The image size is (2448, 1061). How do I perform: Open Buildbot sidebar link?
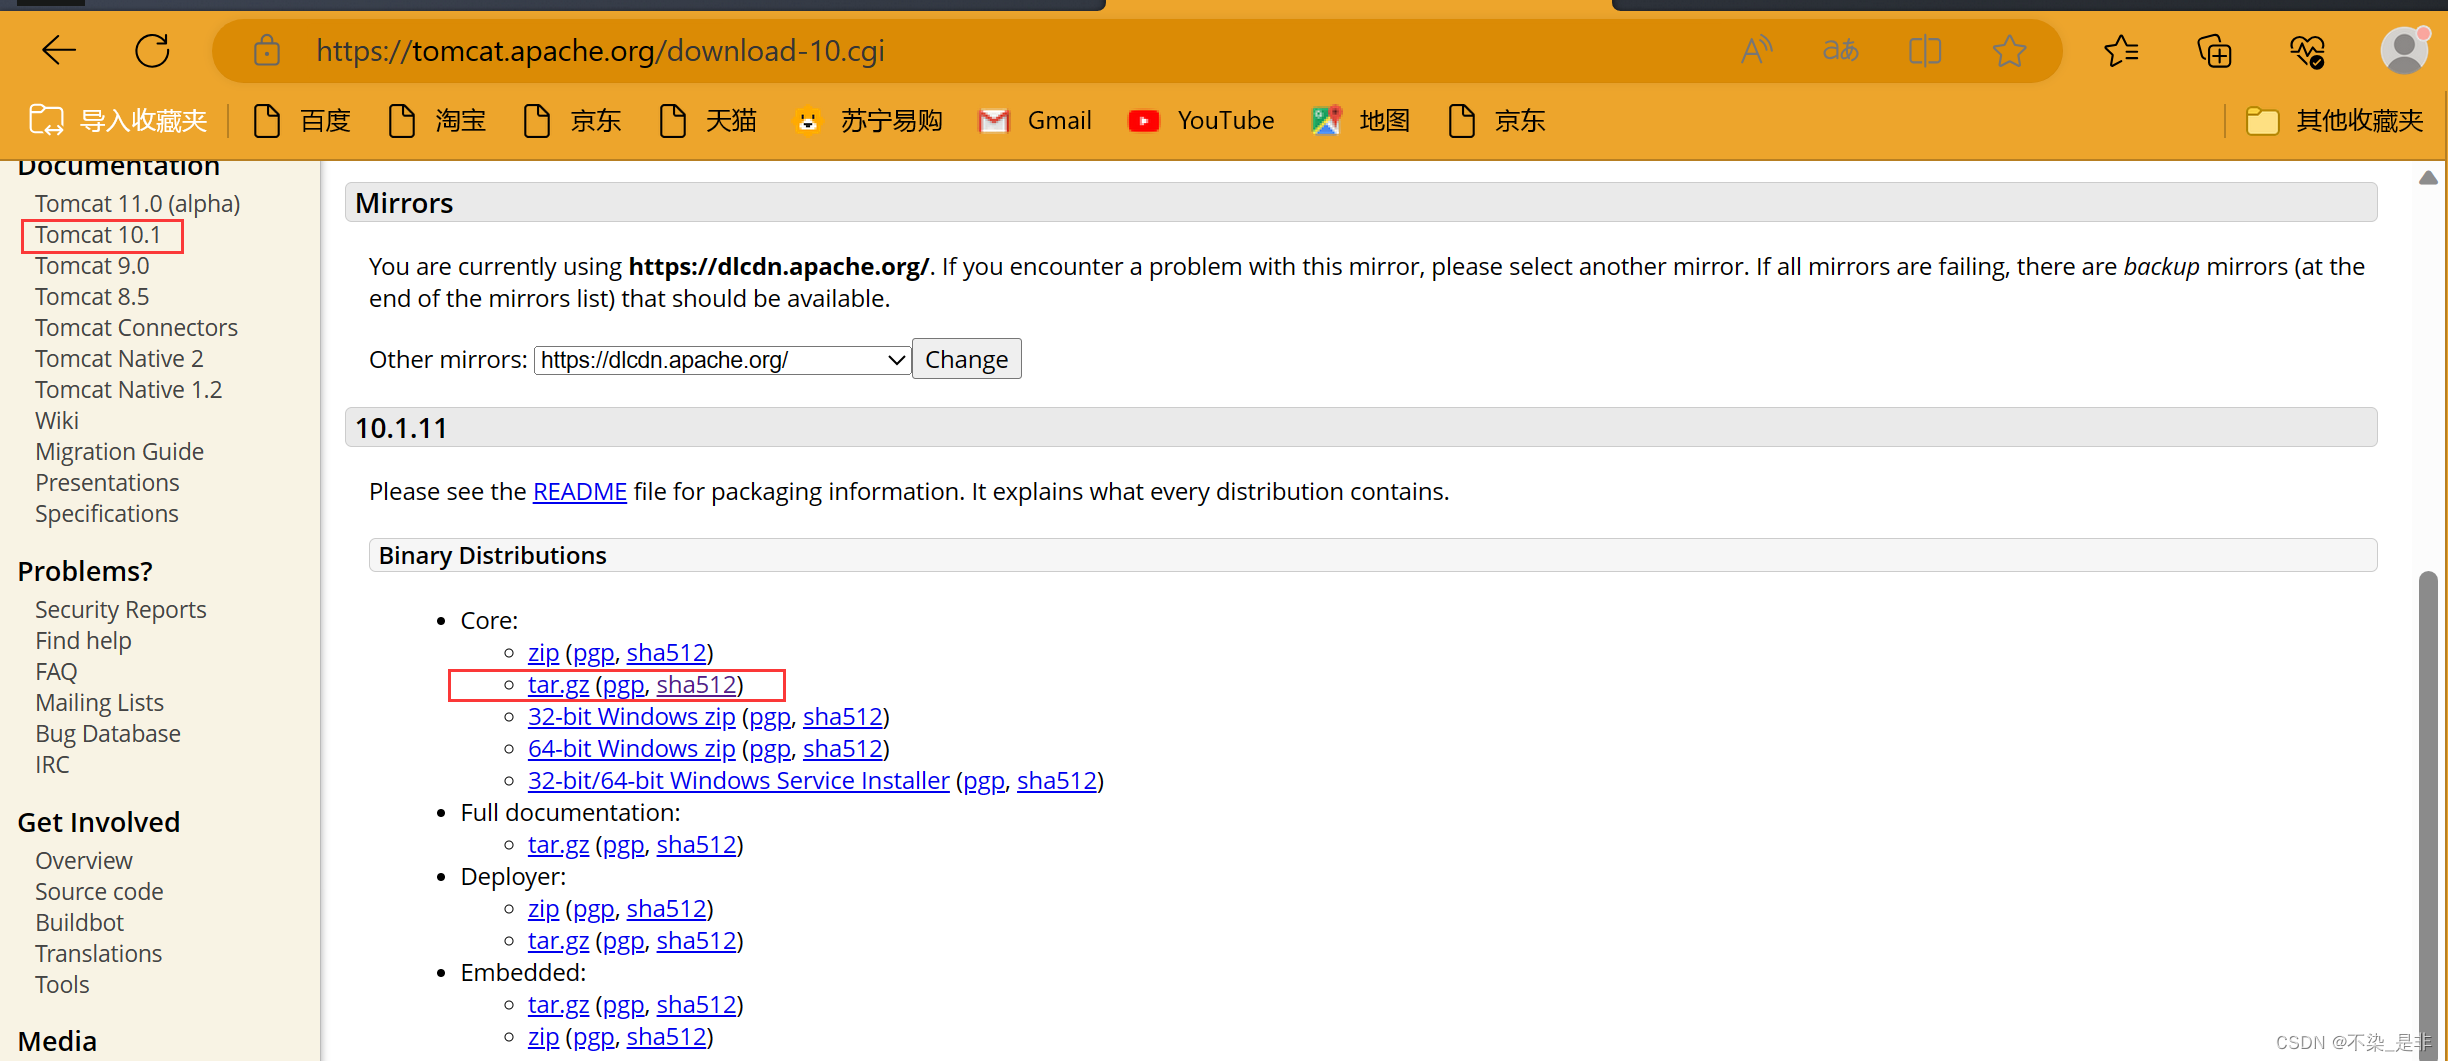click(80, 923)
